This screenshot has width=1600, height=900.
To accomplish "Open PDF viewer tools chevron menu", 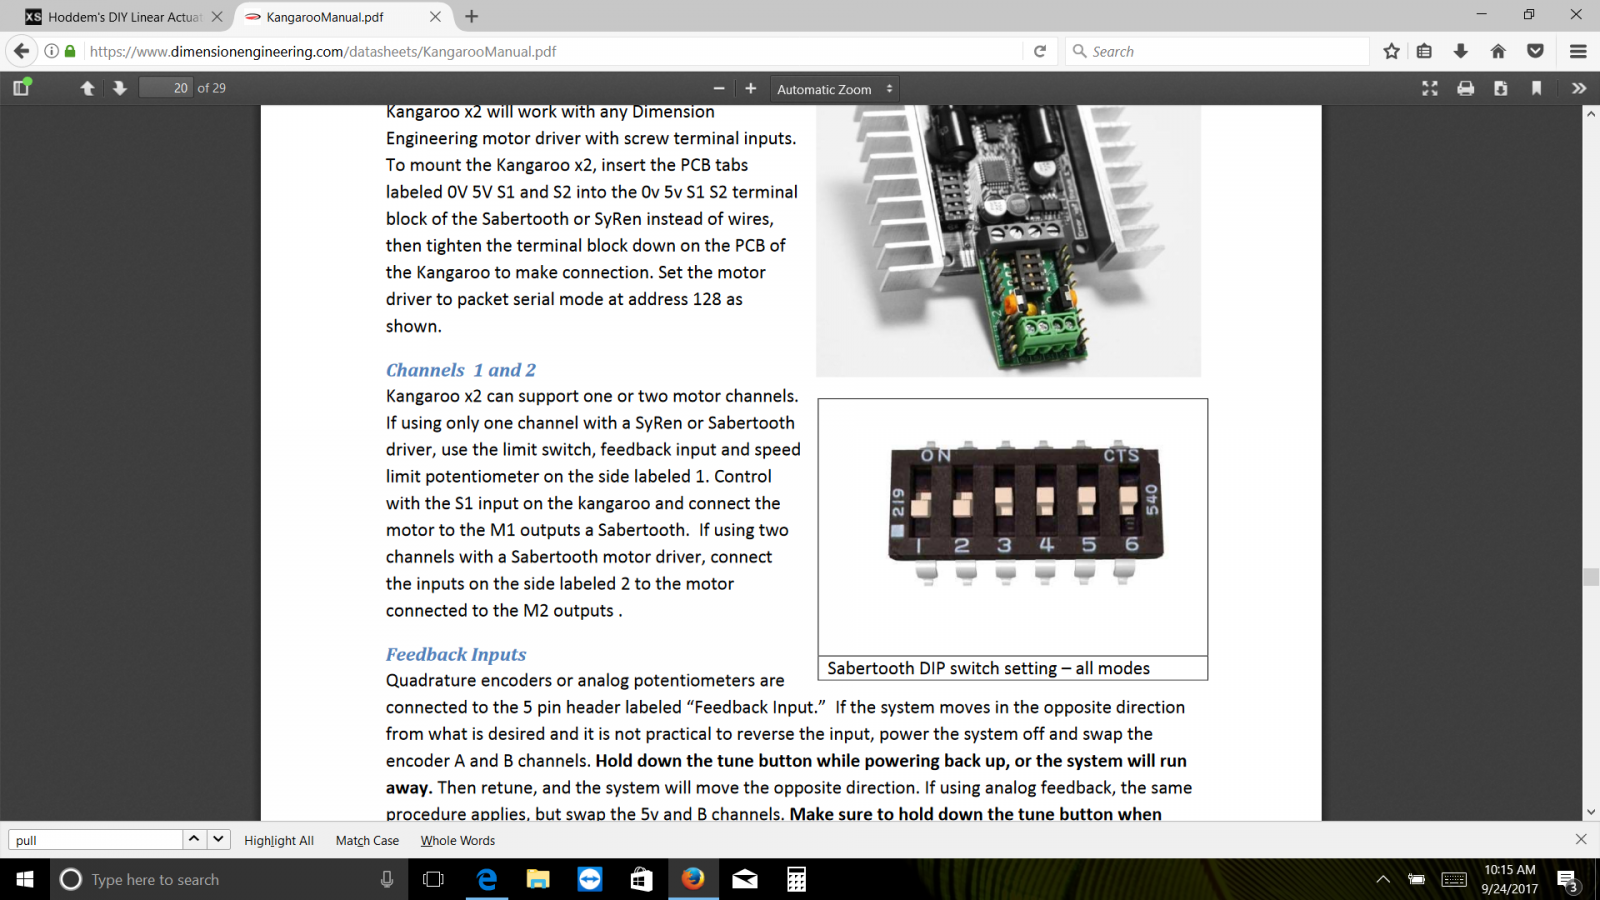I will (x=1579, y=88).
